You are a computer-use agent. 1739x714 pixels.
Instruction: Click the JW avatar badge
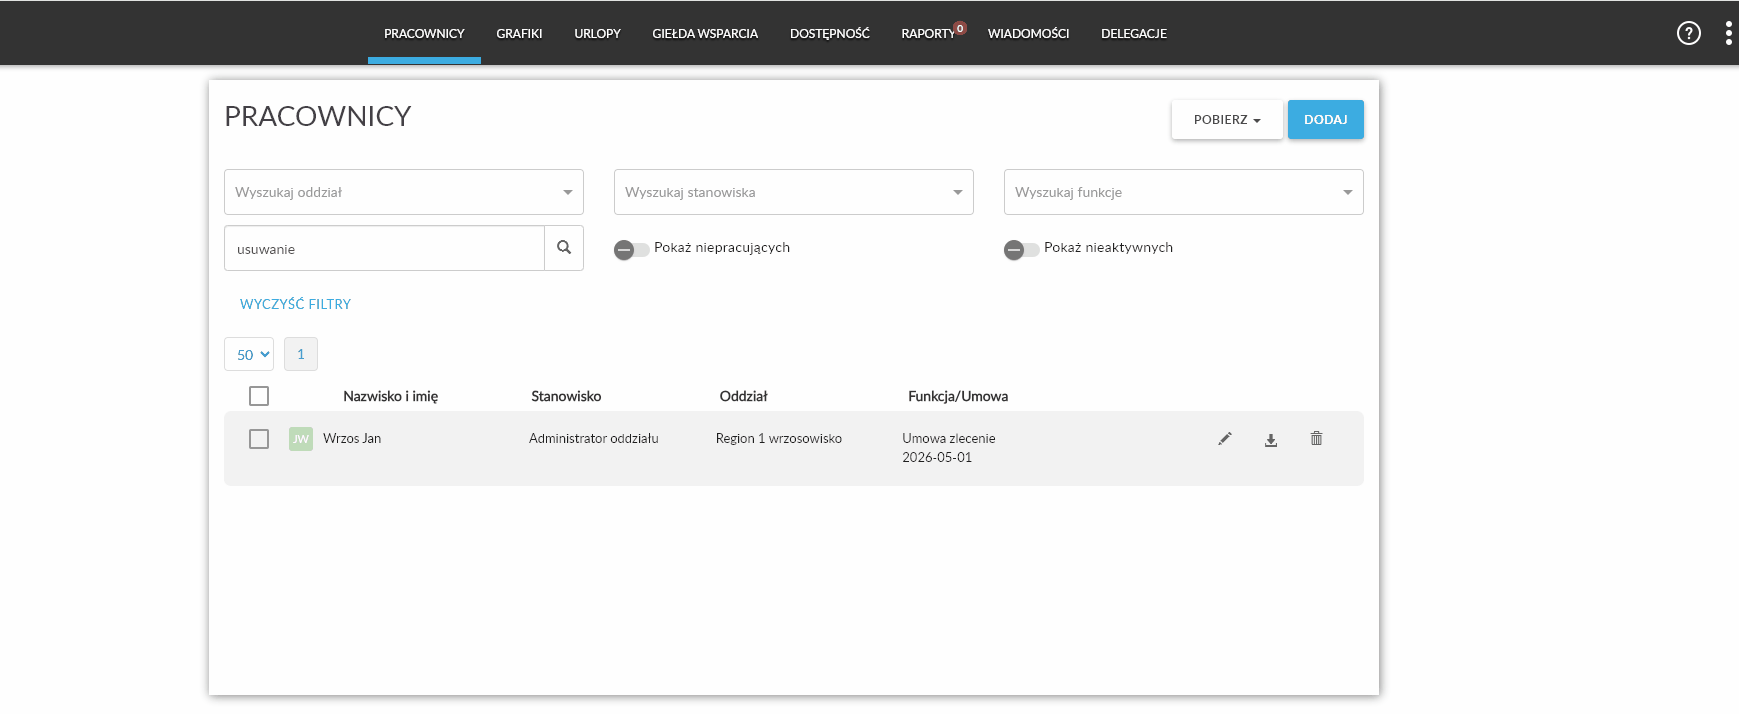[301, 439]
